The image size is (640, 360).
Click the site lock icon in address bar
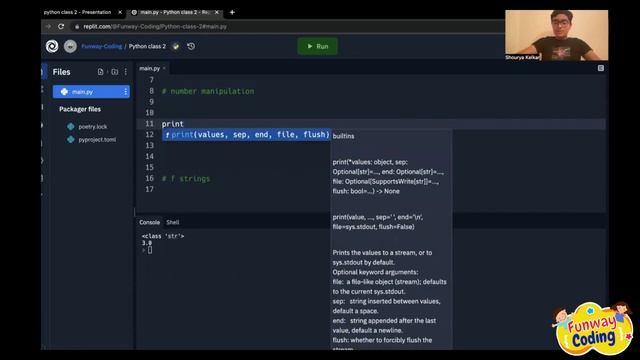pos(77,27)
